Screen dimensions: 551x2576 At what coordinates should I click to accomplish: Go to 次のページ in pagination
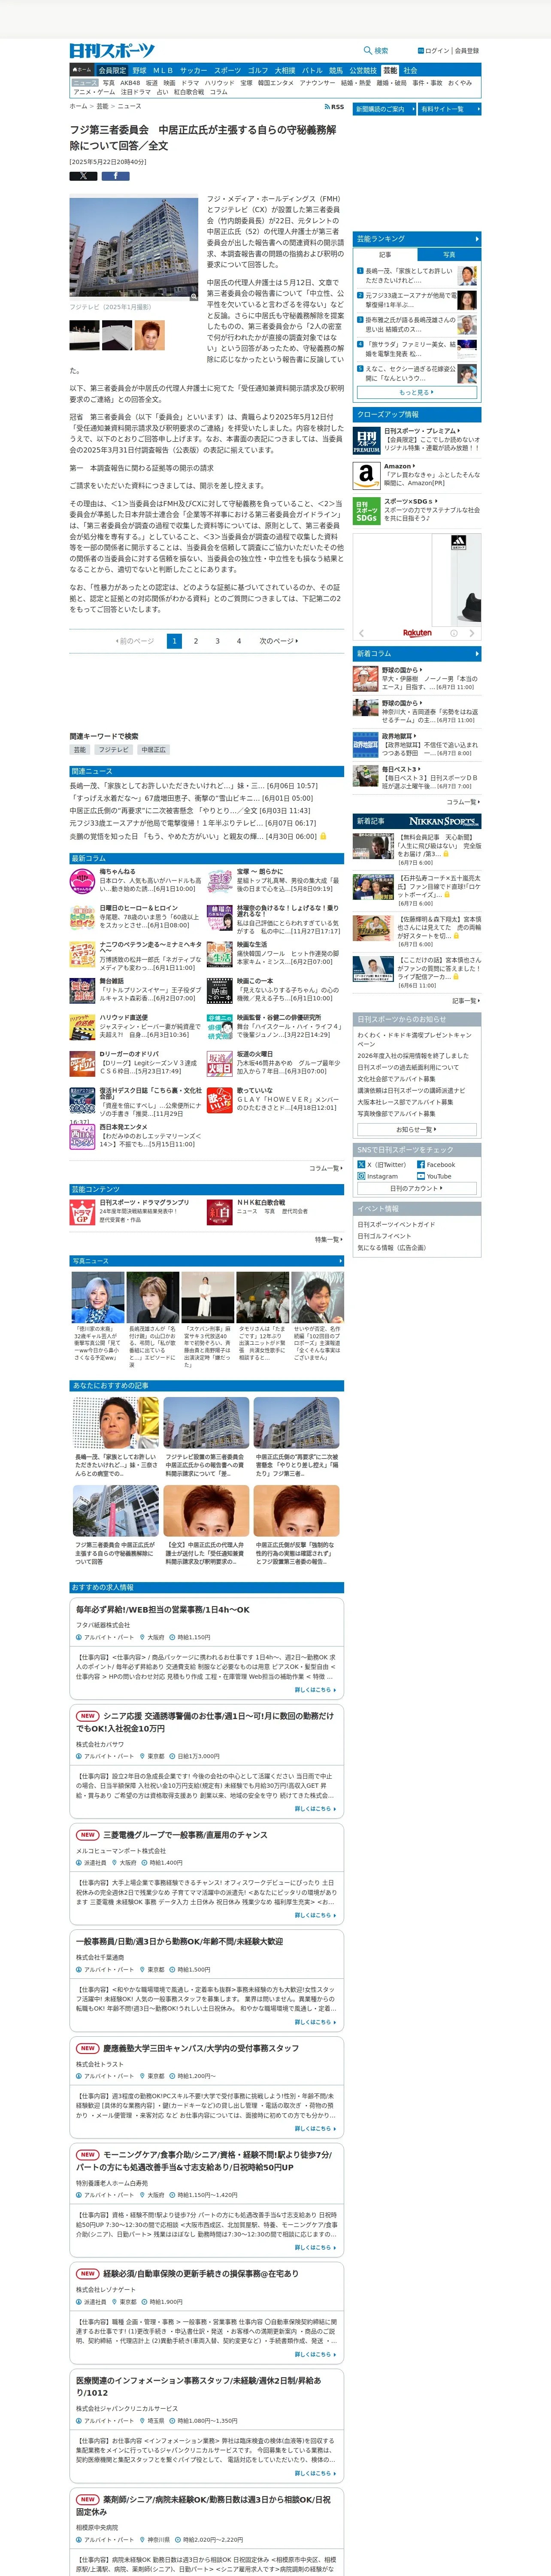[x=278, y=641]
